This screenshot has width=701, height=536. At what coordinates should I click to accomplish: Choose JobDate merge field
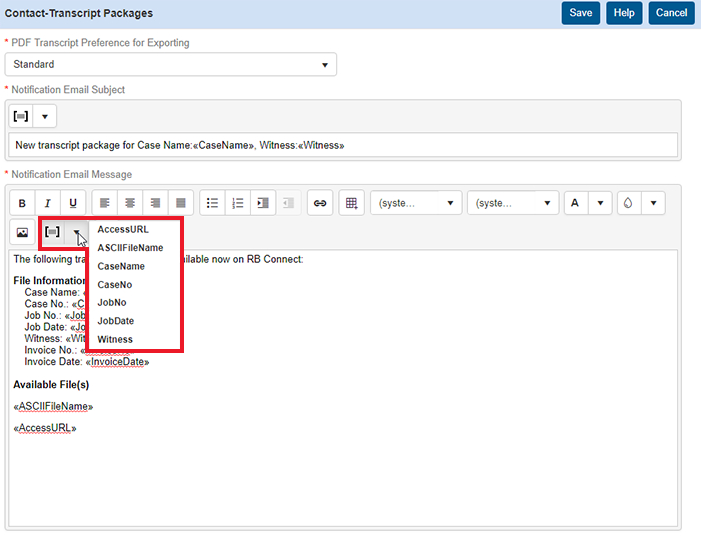[134, 321]
